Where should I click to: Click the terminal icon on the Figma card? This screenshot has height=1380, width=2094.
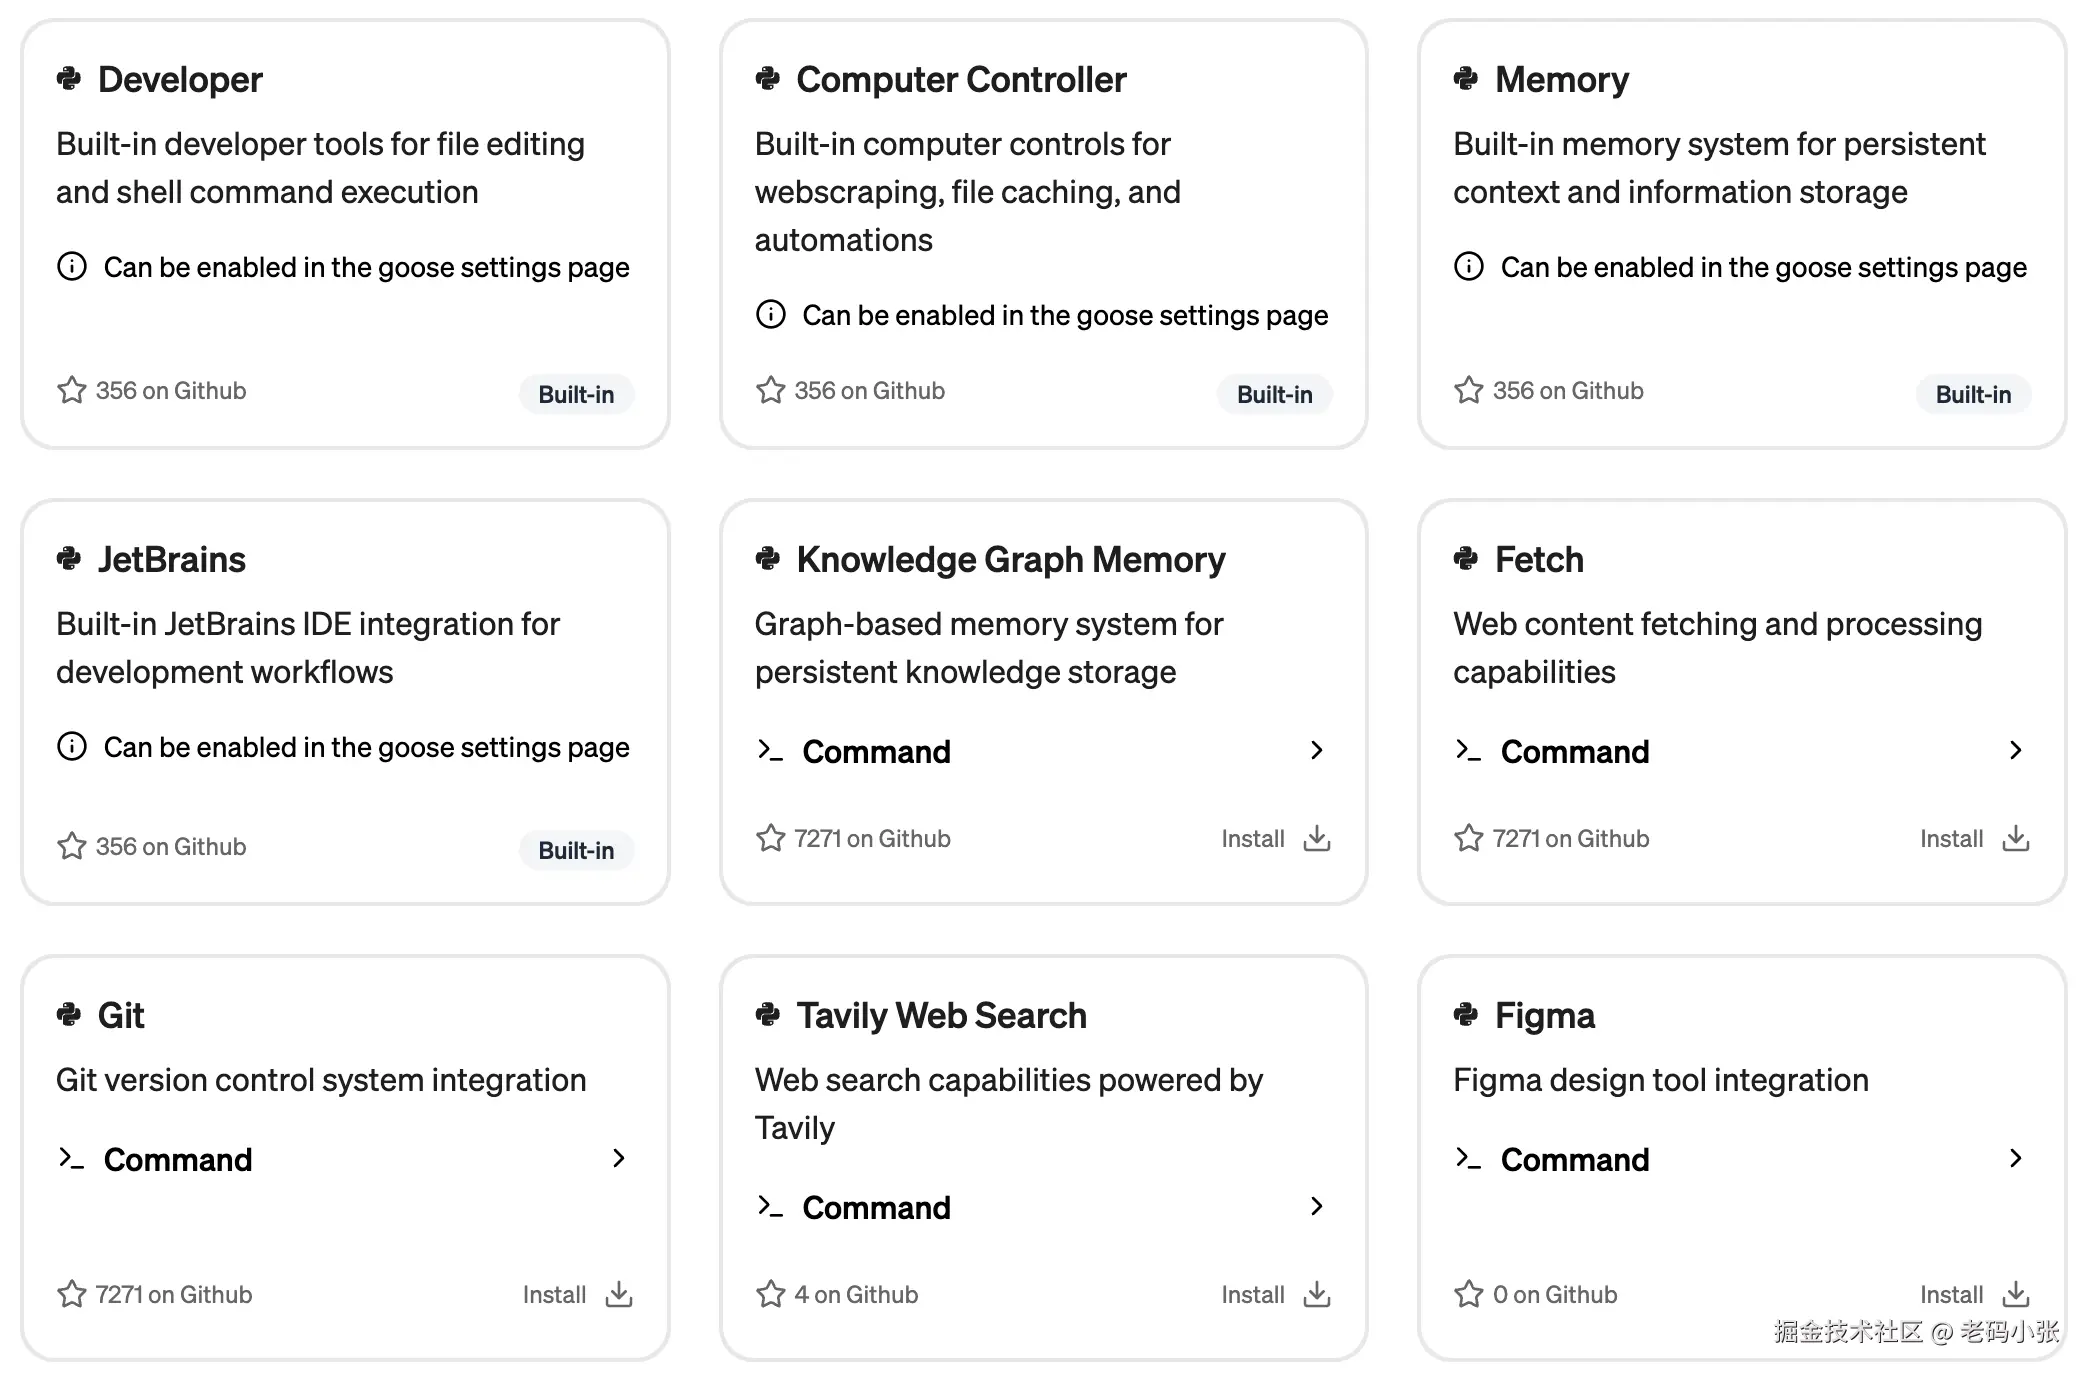(1468, 1159)
